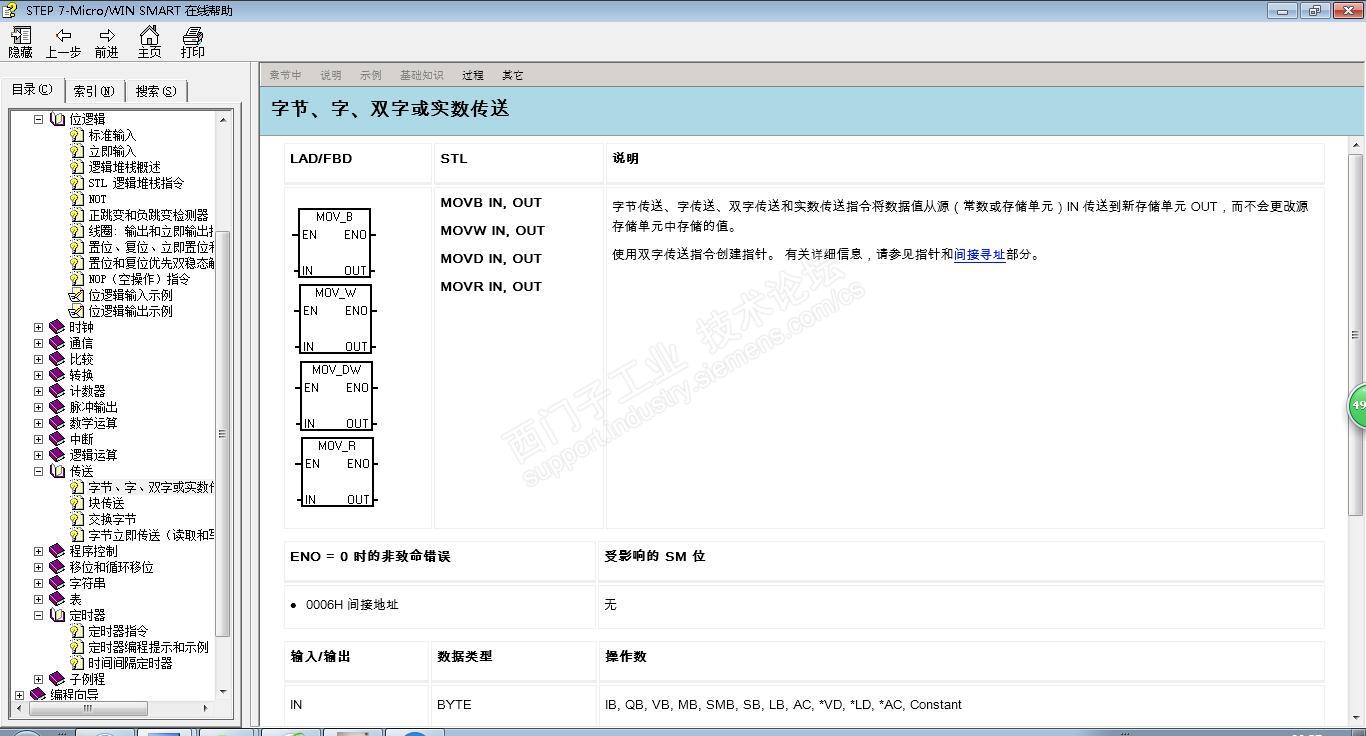Expand the 移位和循环移位 tree node
Screen dimensions: 1366x736
pos(39,567)
